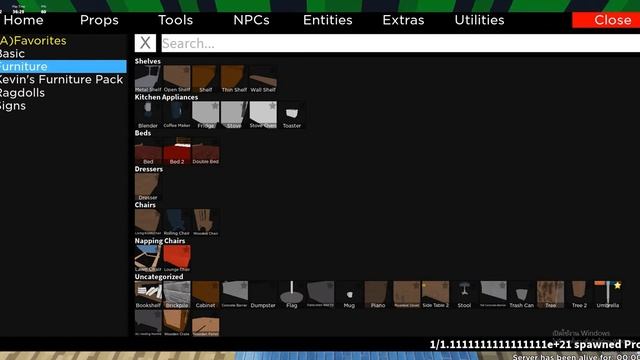Spawn the Lawn Chair prop
Image resolution: width=640 pixels, height=360 pixels.
[148, 259]
